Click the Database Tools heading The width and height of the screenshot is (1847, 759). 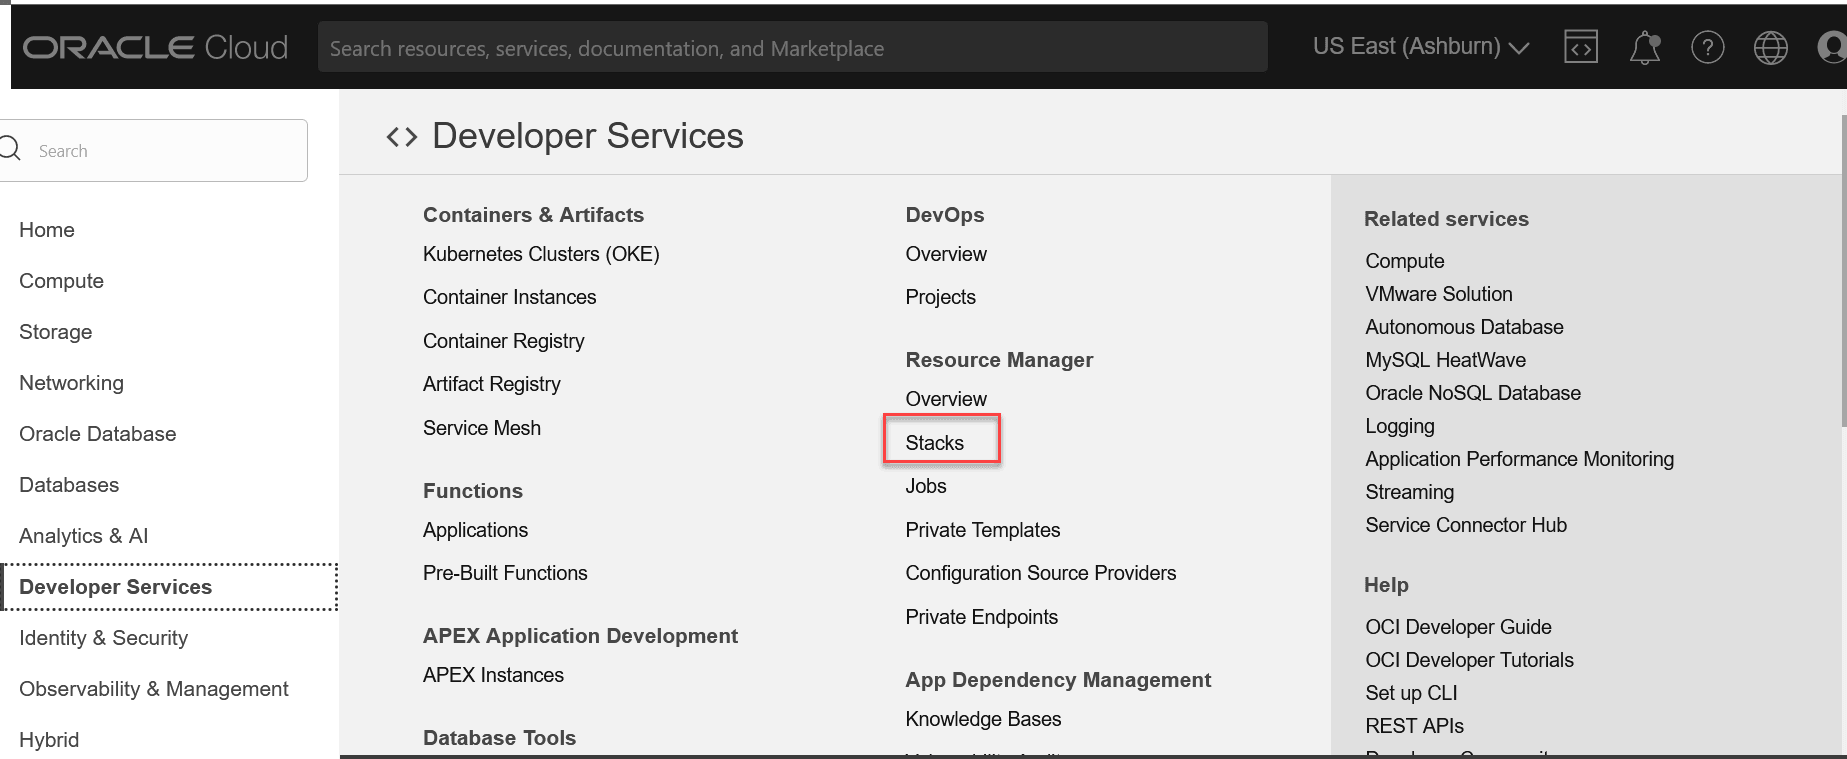tap(499, 738)
